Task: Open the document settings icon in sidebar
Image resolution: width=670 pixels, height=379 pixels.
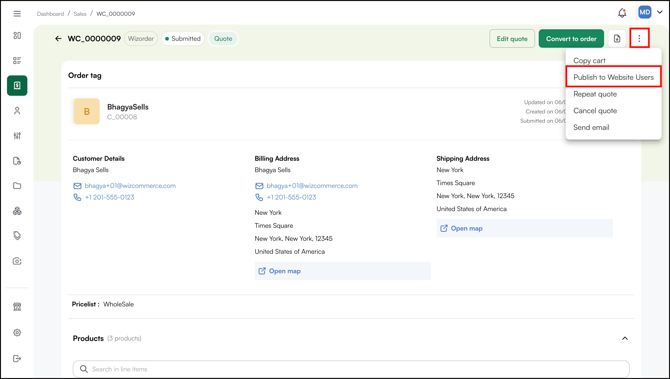Action: click(x=17, y=161)
